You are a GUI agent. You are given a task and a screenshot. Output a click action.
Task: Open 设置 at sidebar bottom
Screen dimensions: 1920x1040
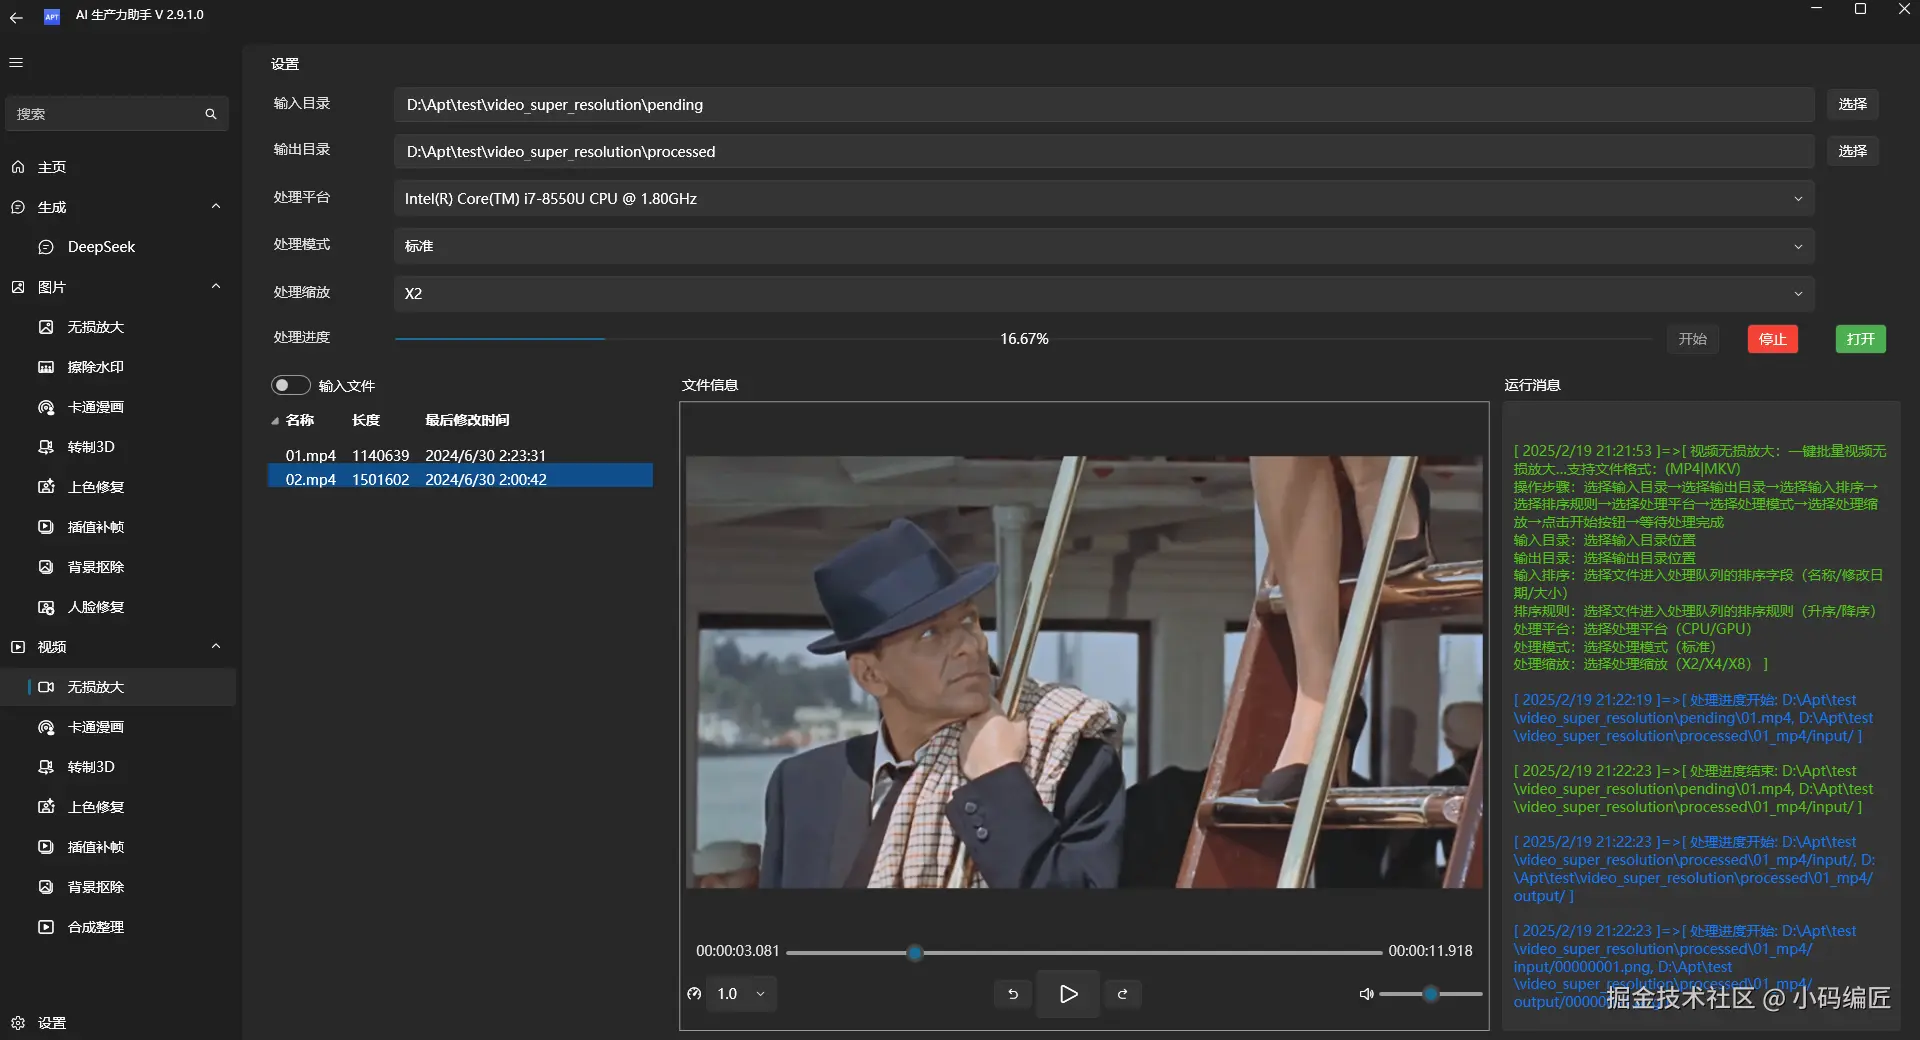click(x=118, y=1023)
